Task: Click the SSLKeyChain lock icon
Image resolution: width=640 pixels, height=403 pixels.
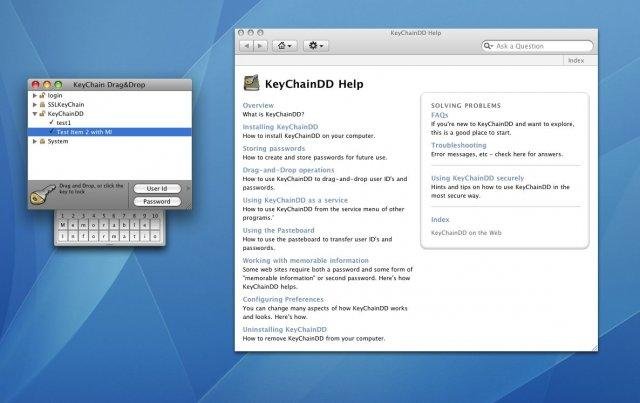Action: (42, 105)
